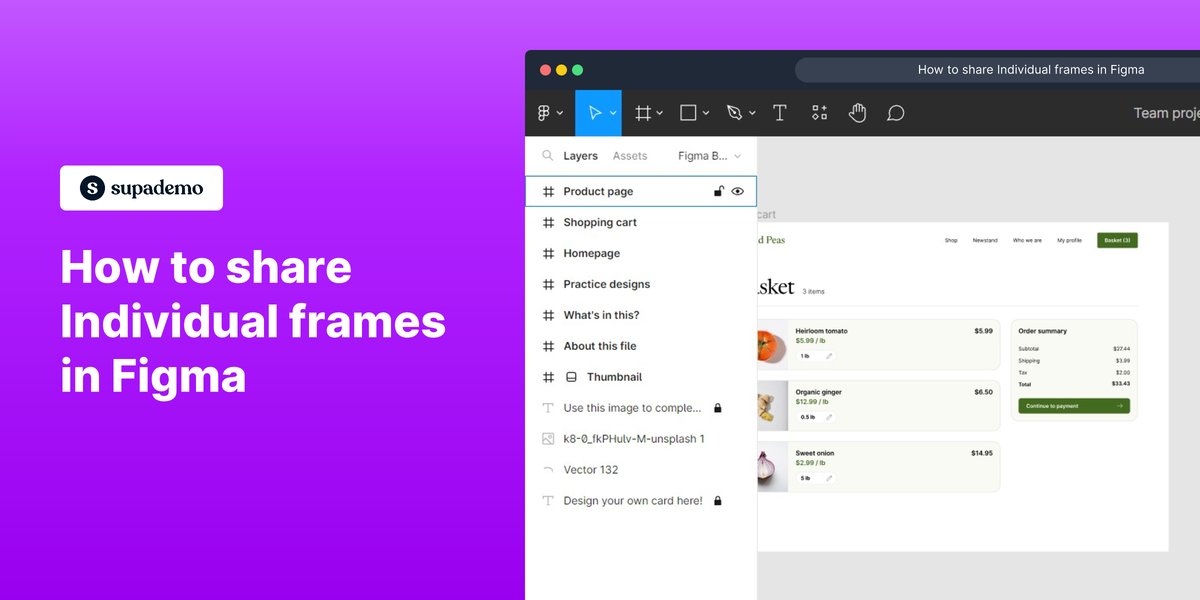
Task: Open the Resources panel icon
Action: pyautogui.click(x=818, y=112)
